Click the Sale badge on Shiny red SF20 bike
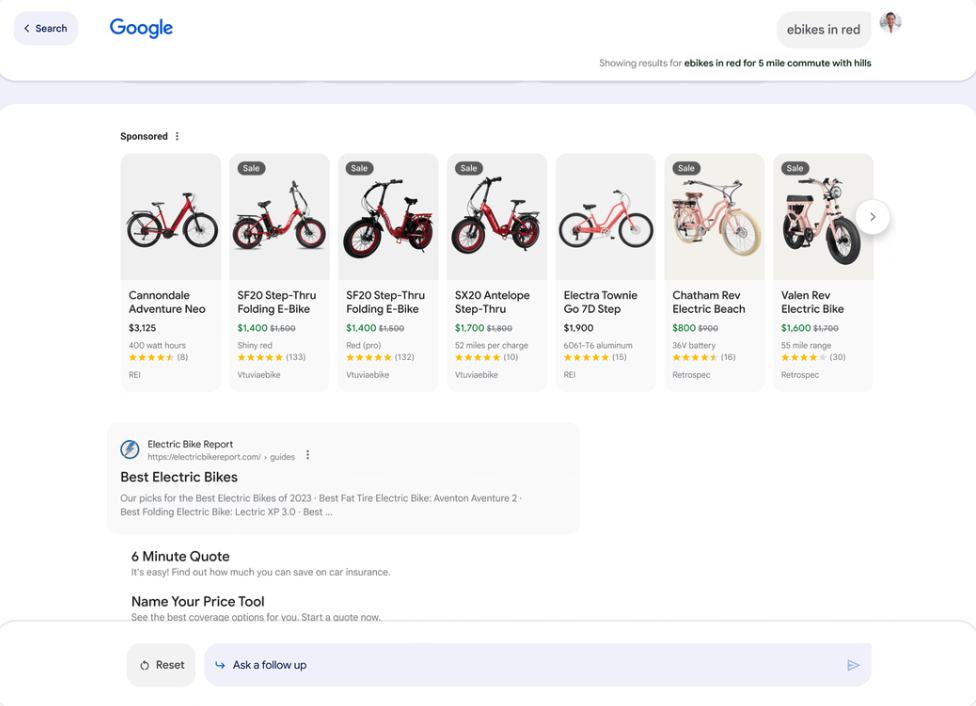 pos(251,168)
